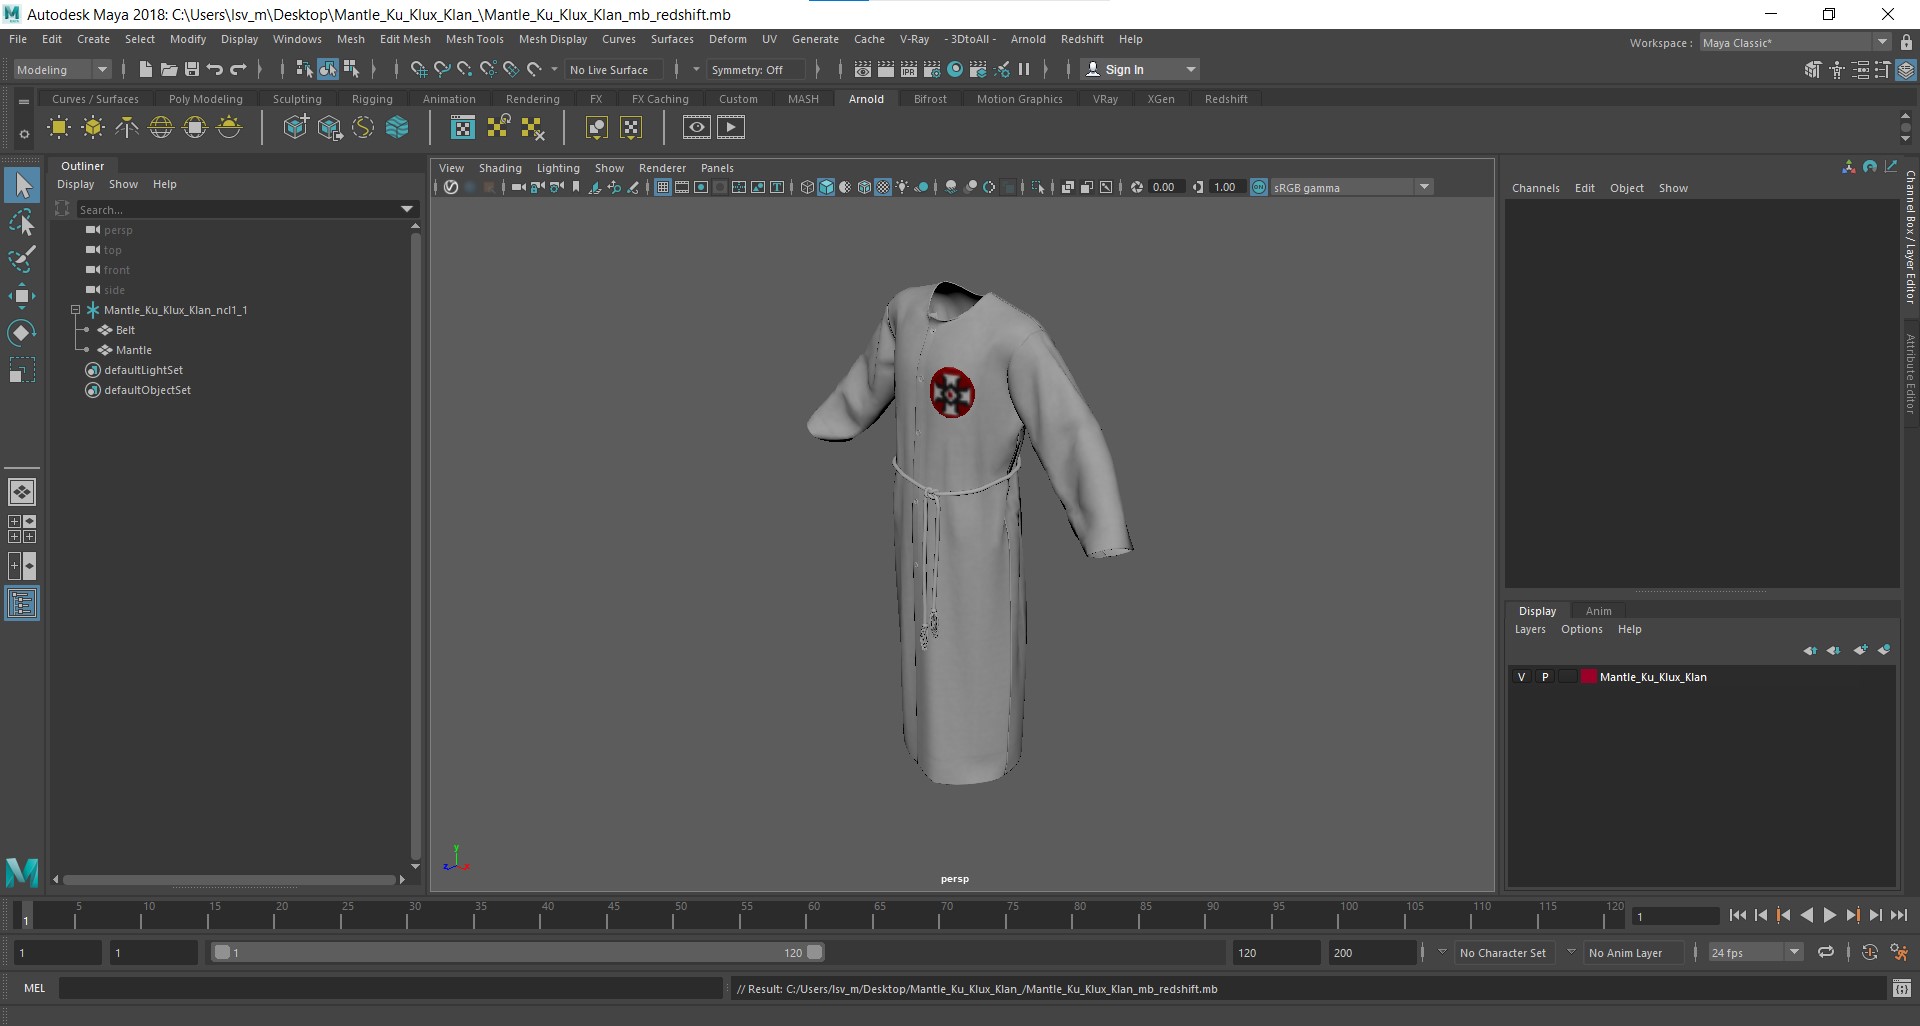Open the Script Editor icon
1920x1026 pixels.
tap(1902, 988)
